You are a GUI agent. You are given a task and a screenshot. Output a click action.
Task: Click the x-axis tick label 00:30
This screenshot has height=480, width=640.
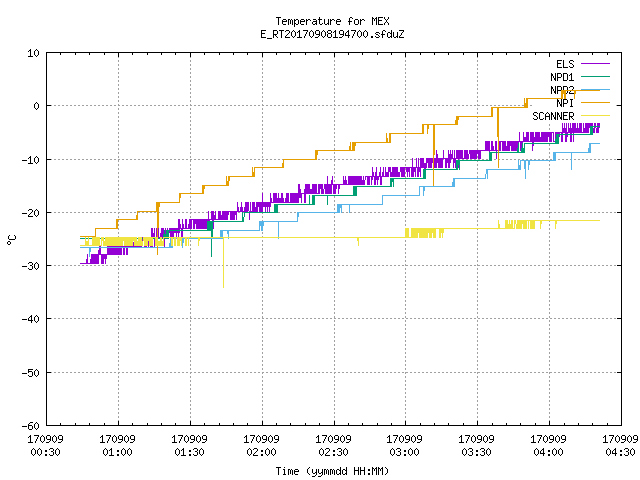(x=46, y=452)
